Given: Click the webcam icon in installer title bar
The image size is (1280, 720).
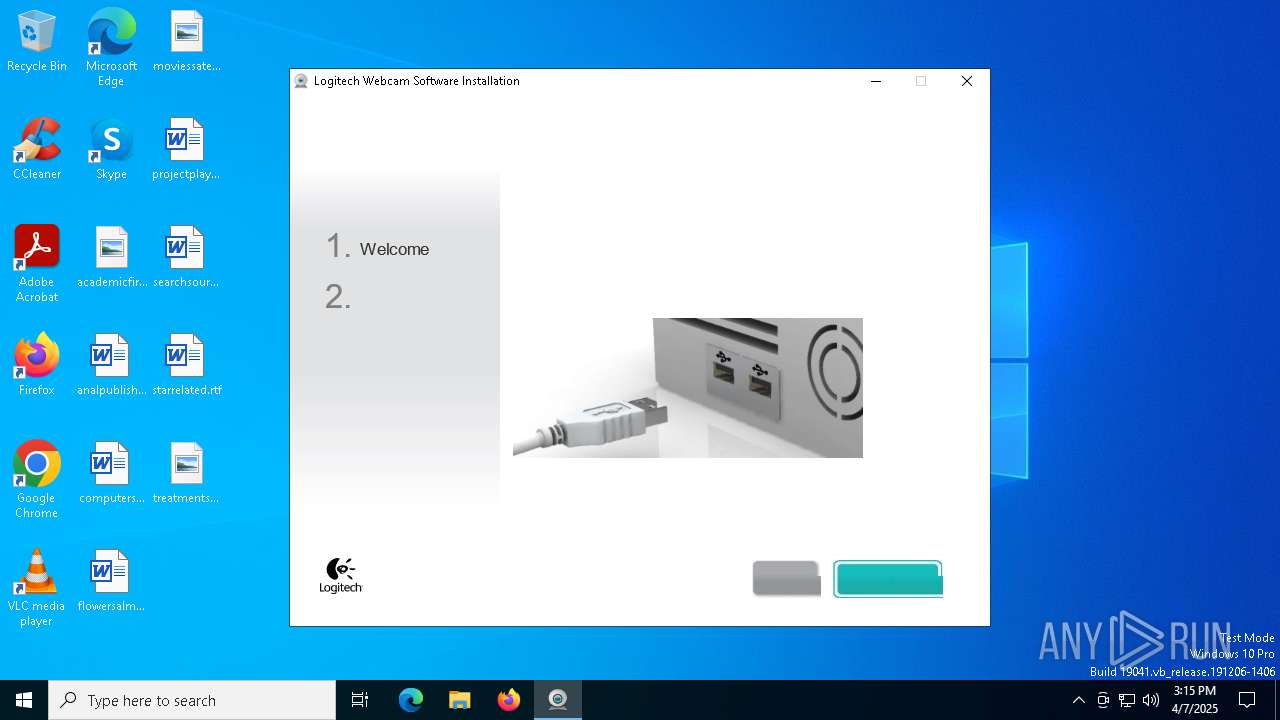Looking at the screenshot, I should [301, 81].
